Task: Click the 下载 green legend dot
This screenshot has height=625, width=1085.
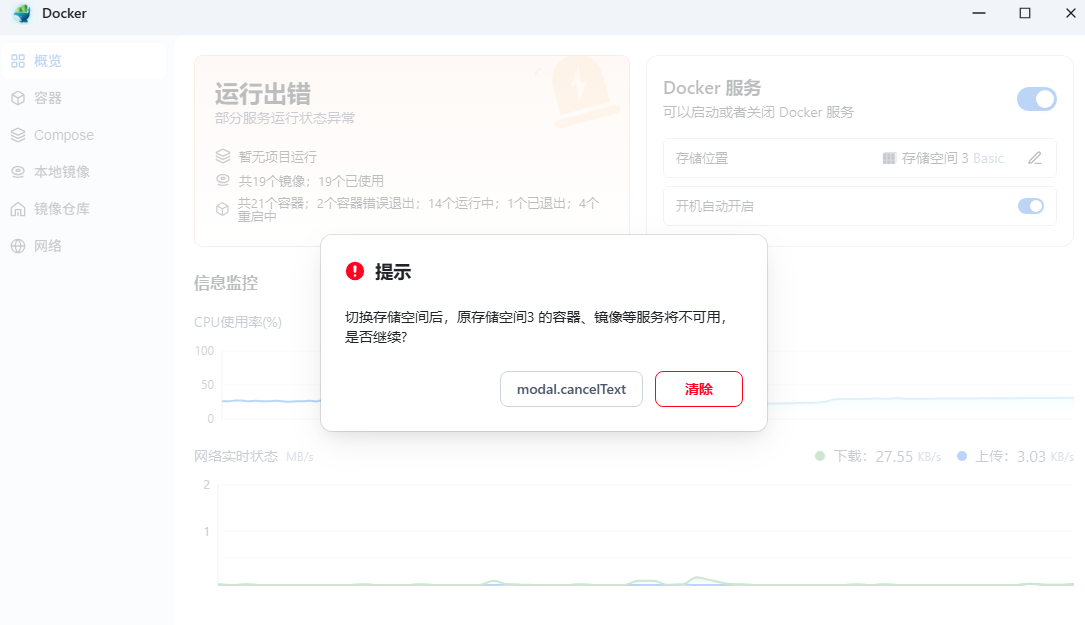Action: [820, 456]
